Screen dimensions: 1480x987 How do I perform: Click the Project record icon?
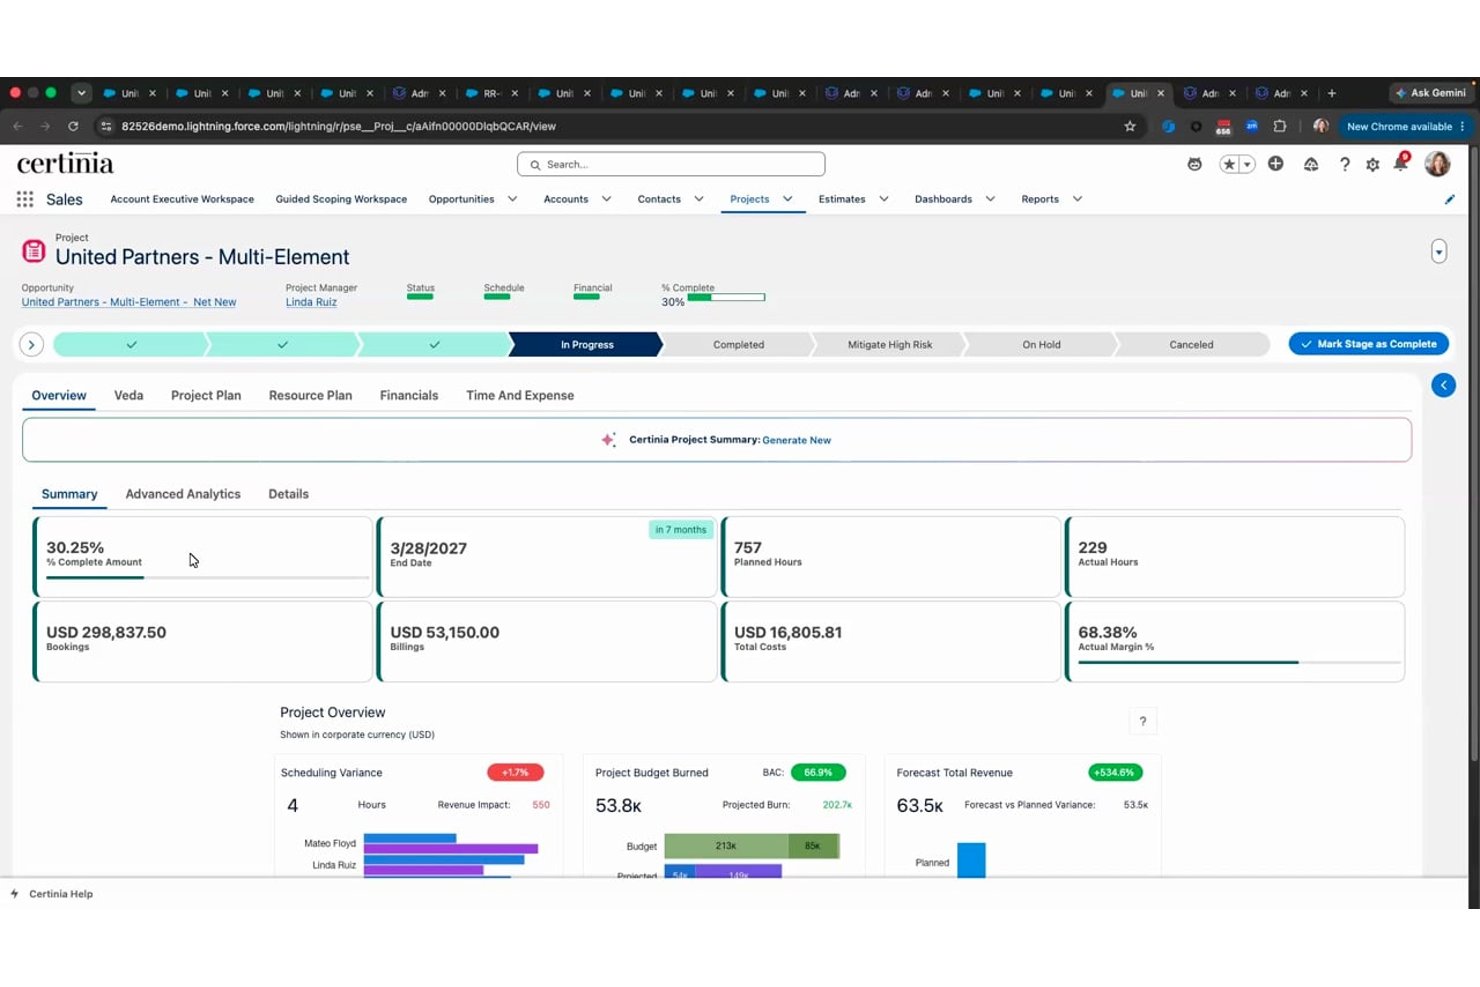pos(34,251)
